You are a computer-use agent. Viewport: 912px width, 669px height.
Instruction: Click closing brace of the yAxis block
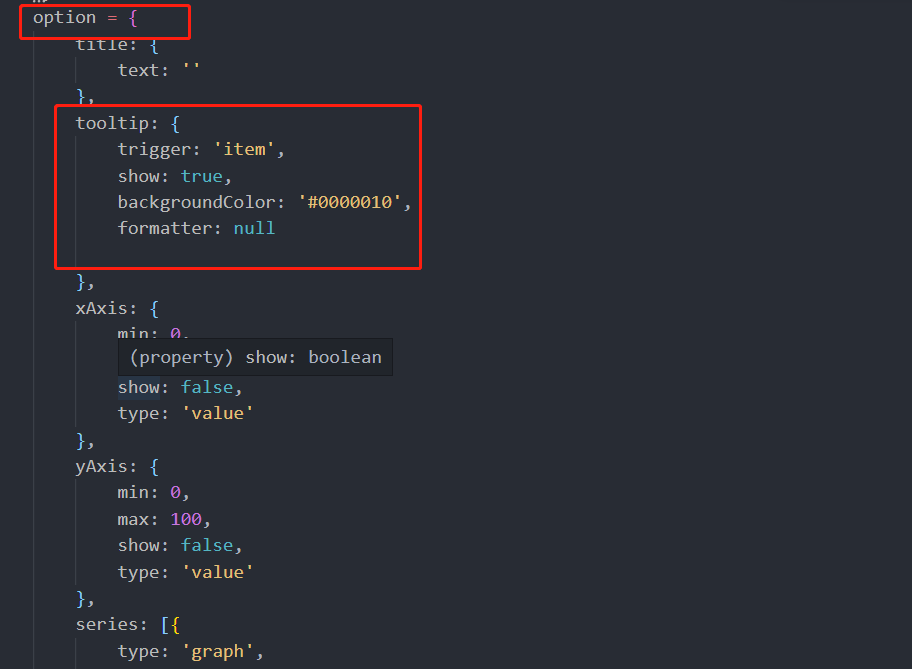(x=81, y=599)
